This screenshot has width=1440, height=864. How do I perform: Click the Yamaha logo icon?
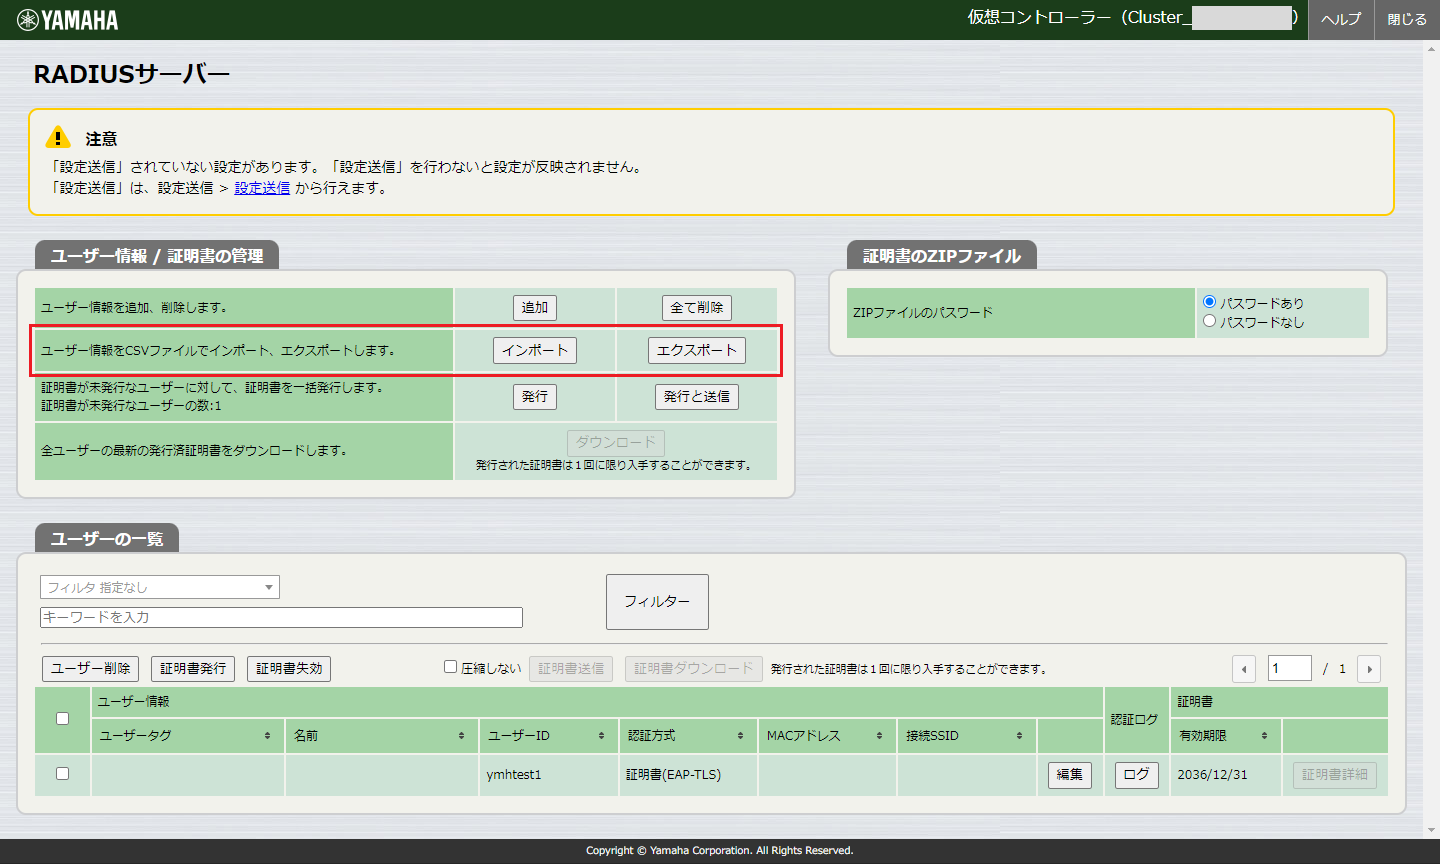coord(28,17)
